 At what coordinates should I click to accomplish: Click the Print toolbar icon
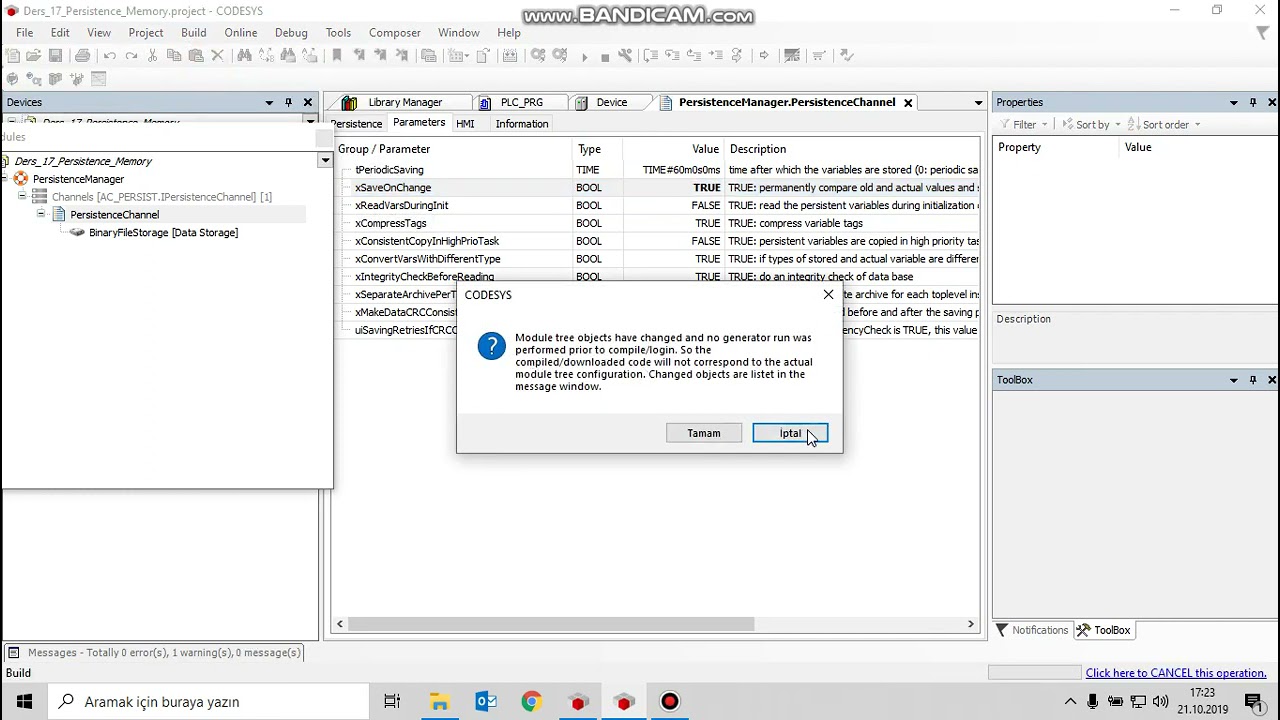(x=82, y=56)
